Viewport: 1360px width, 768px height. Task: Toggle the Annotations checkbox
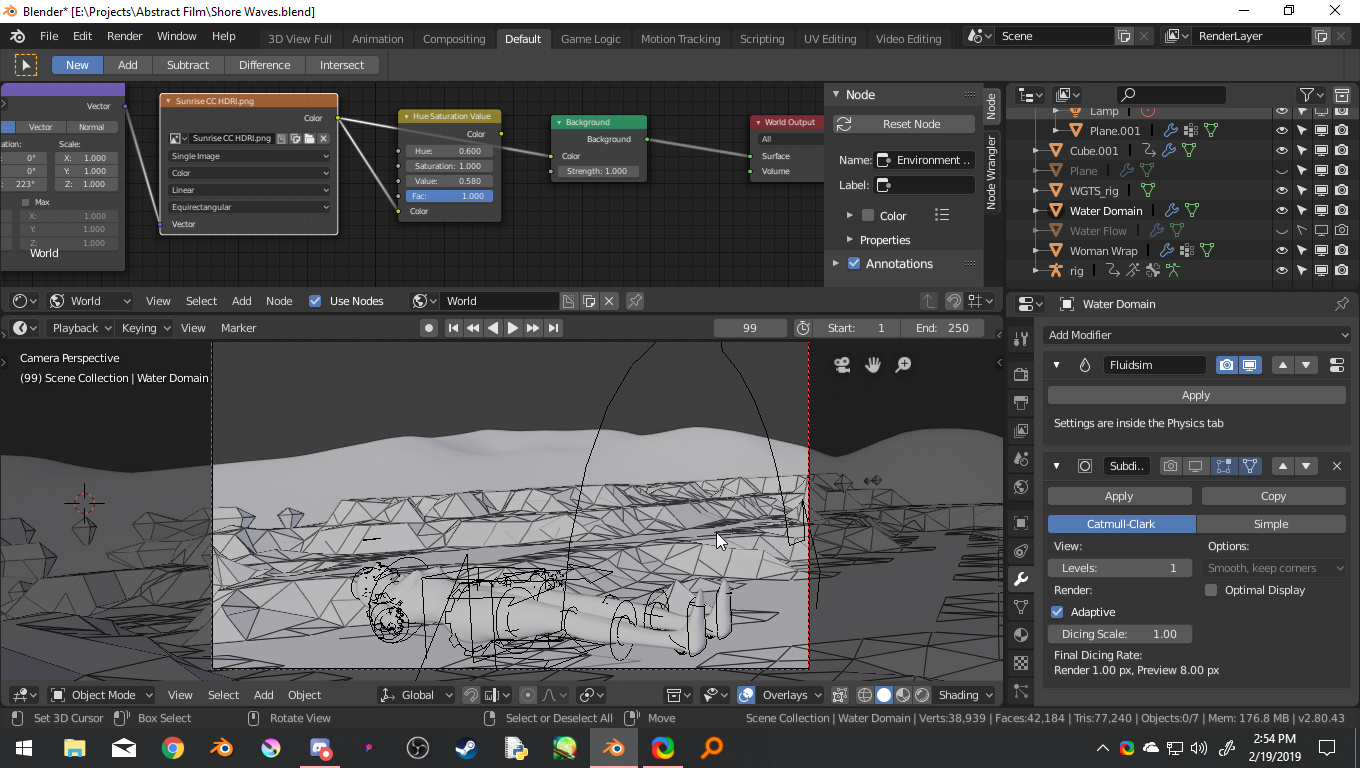point(854,264)
